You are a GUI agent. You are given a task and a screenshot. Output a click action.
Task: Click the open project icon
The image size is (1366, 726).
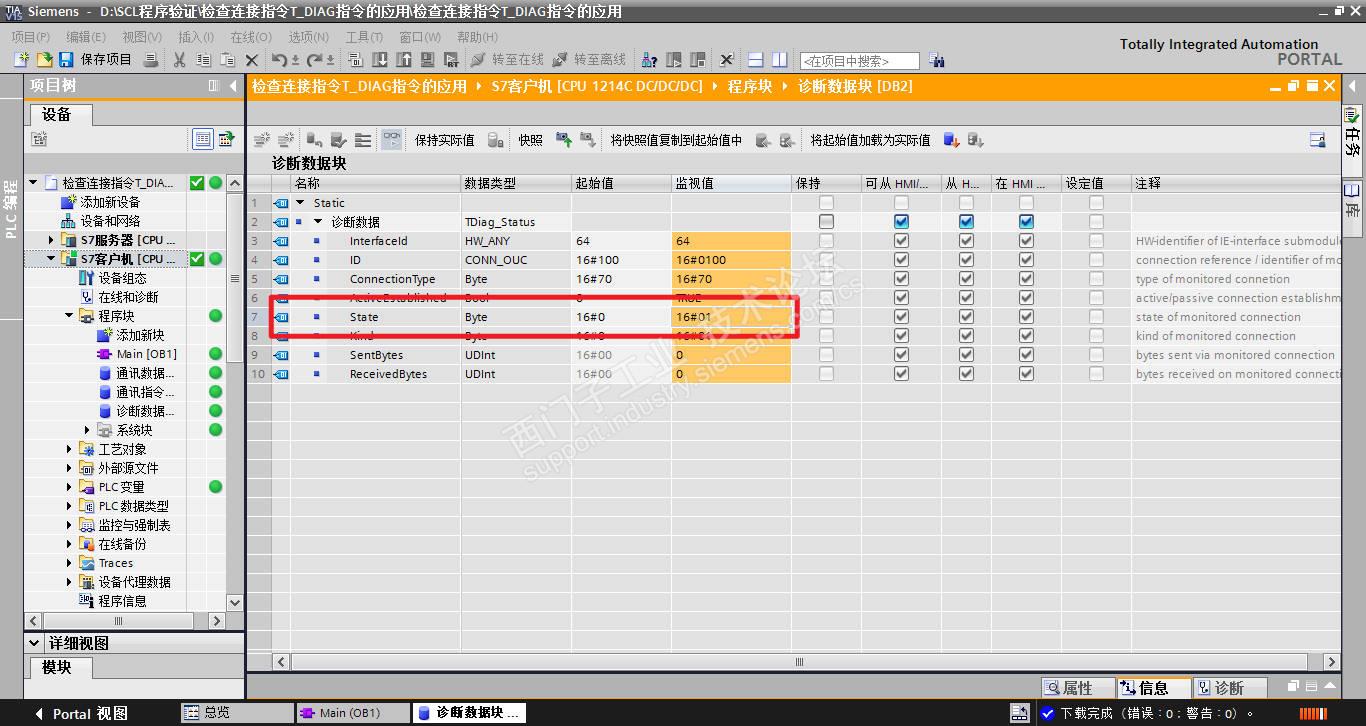pos(43,60)
